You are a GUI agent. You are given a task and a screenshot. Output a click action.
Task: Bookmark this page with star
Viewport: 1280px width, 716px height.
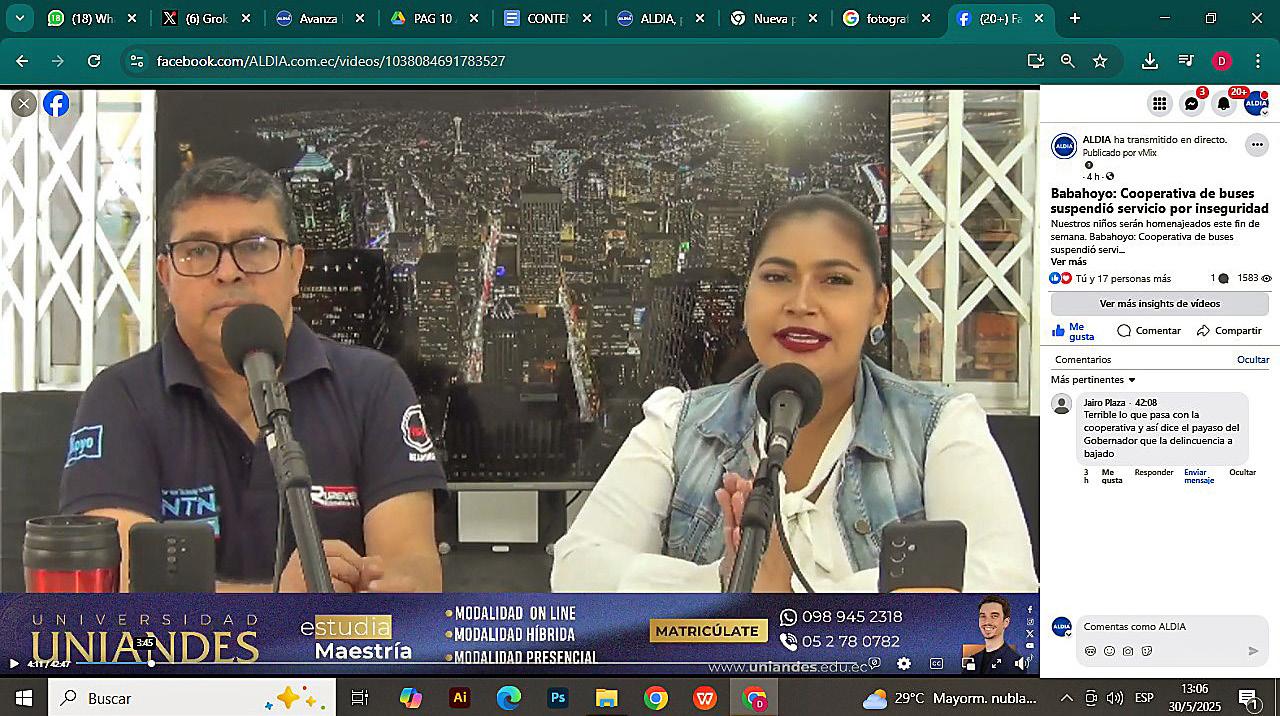(x=1100, y=61)
